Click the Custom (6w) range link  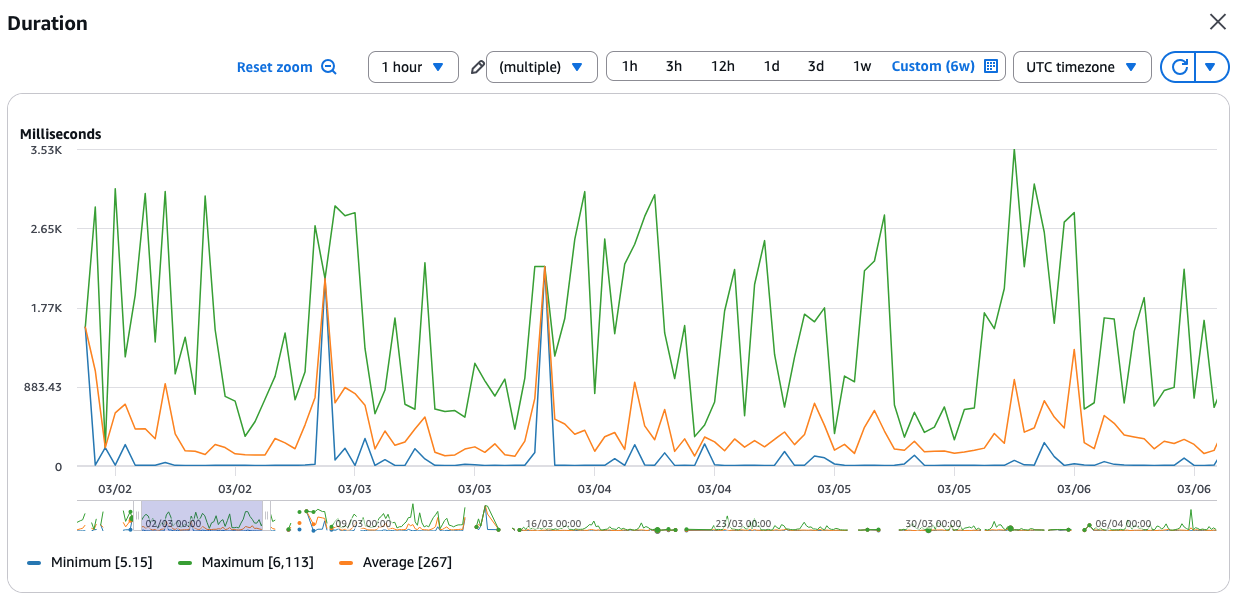932,67
